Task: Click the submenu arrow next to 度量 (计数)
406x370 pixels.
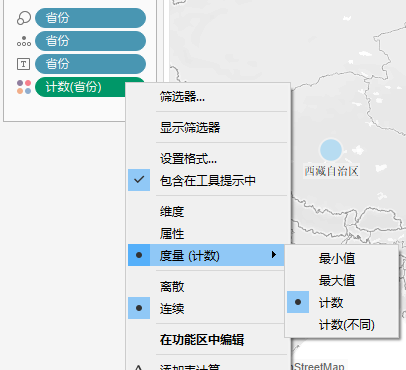Action: 274,255
